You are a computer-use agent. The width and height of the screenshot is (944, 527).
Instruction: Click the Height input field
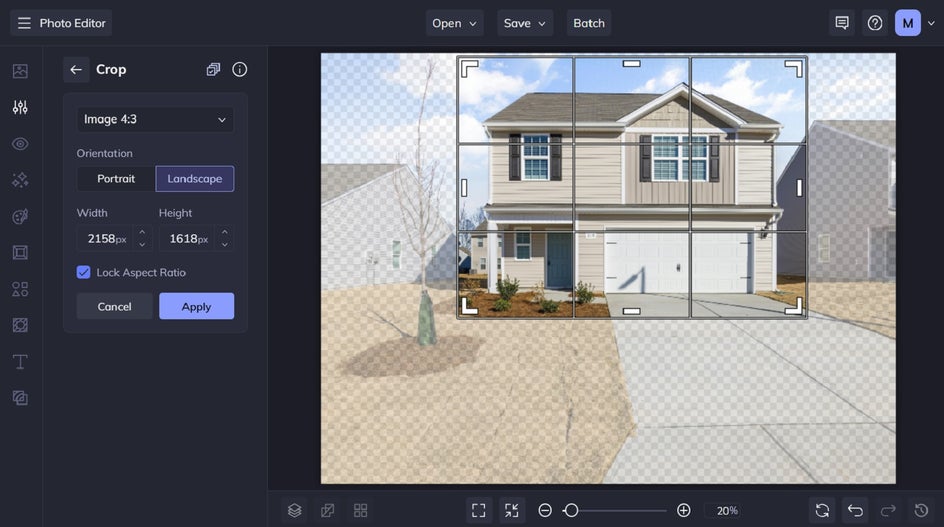pyautogui.click(x=189, y=239)
